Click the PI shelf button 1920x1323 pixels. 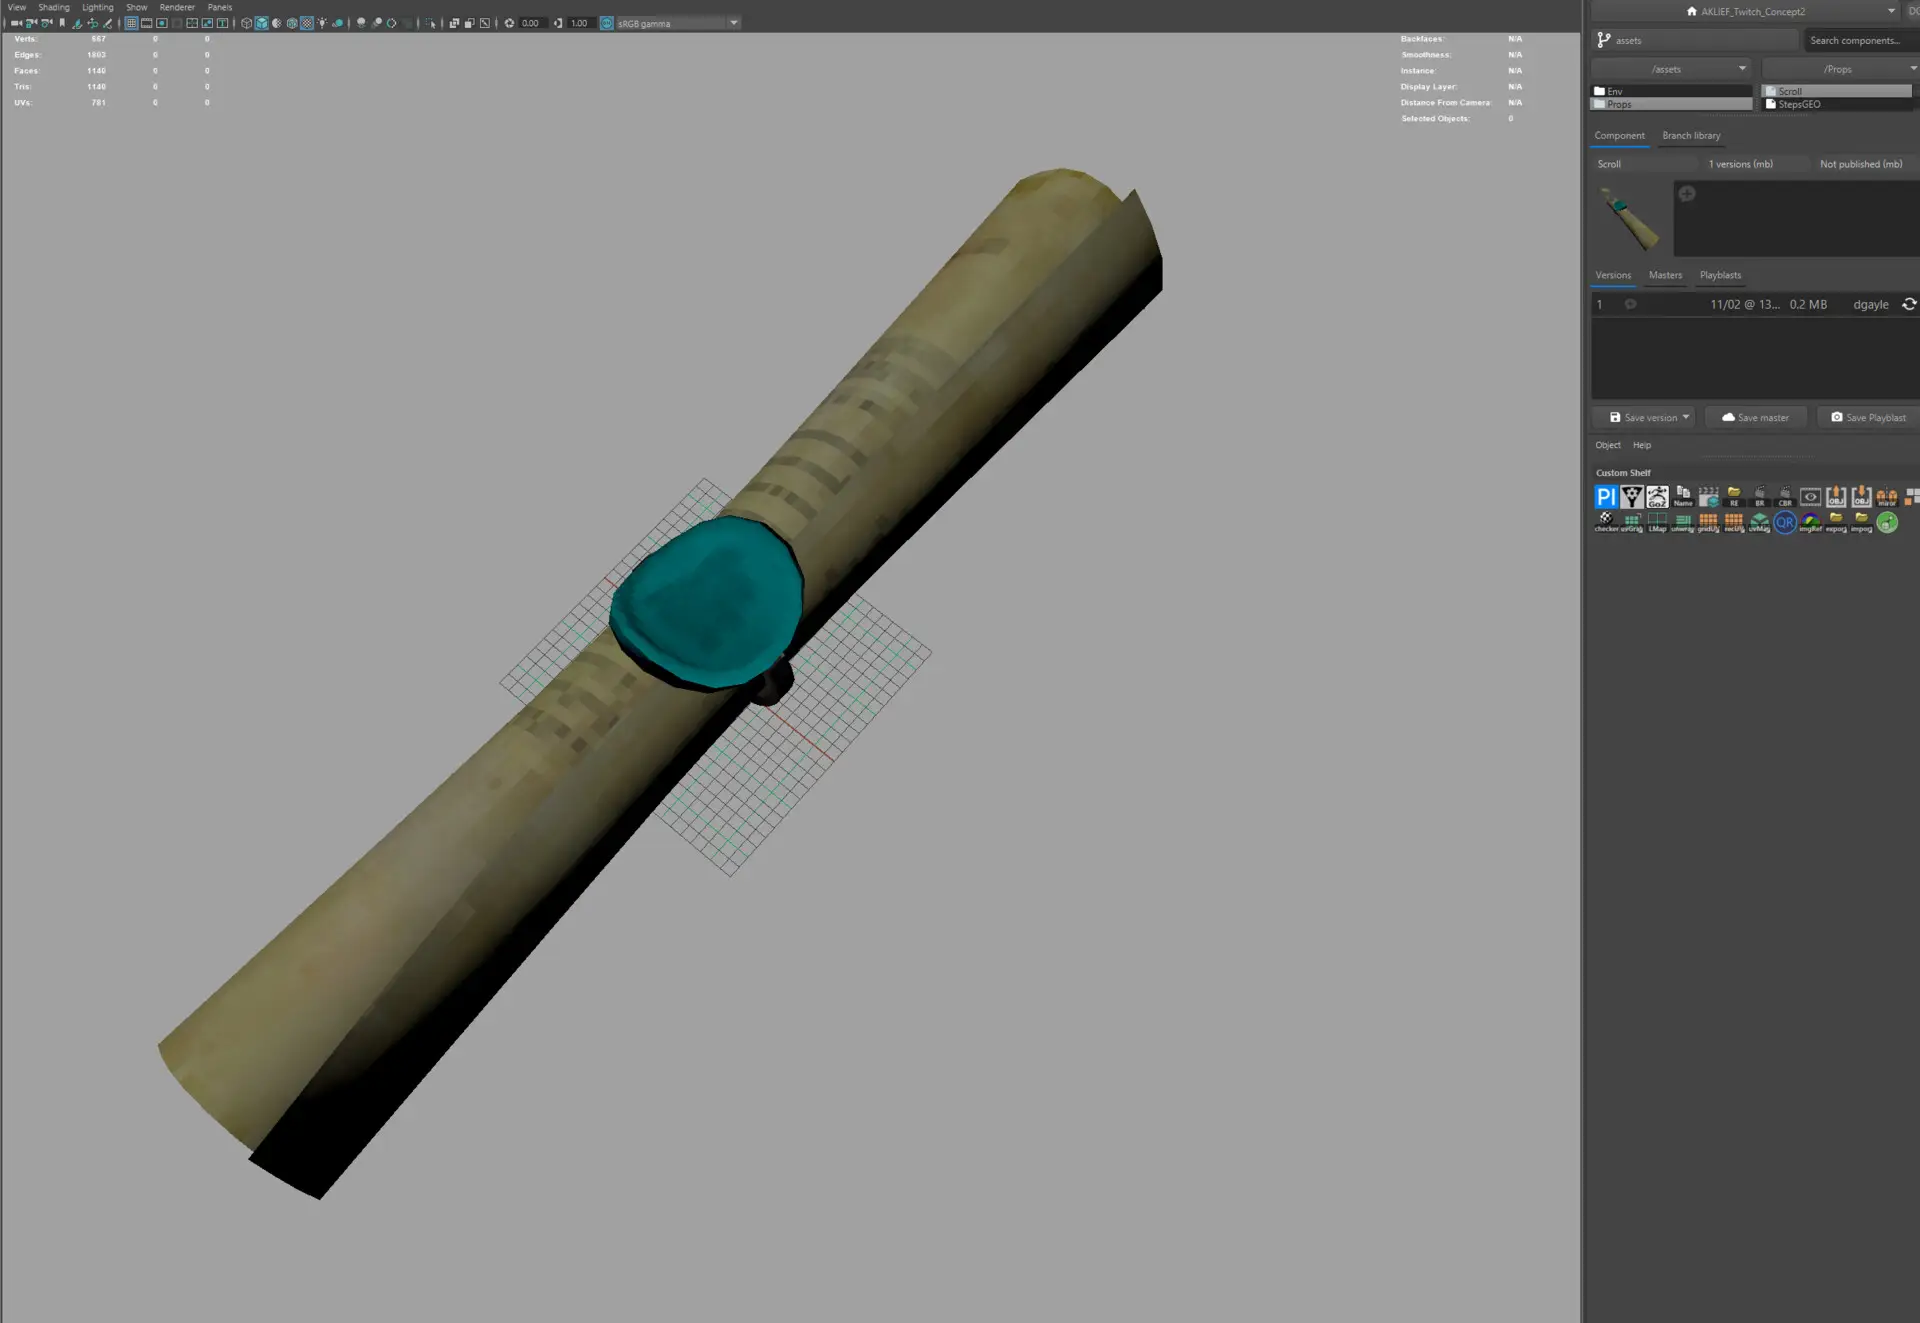[x=1606, y=496]
